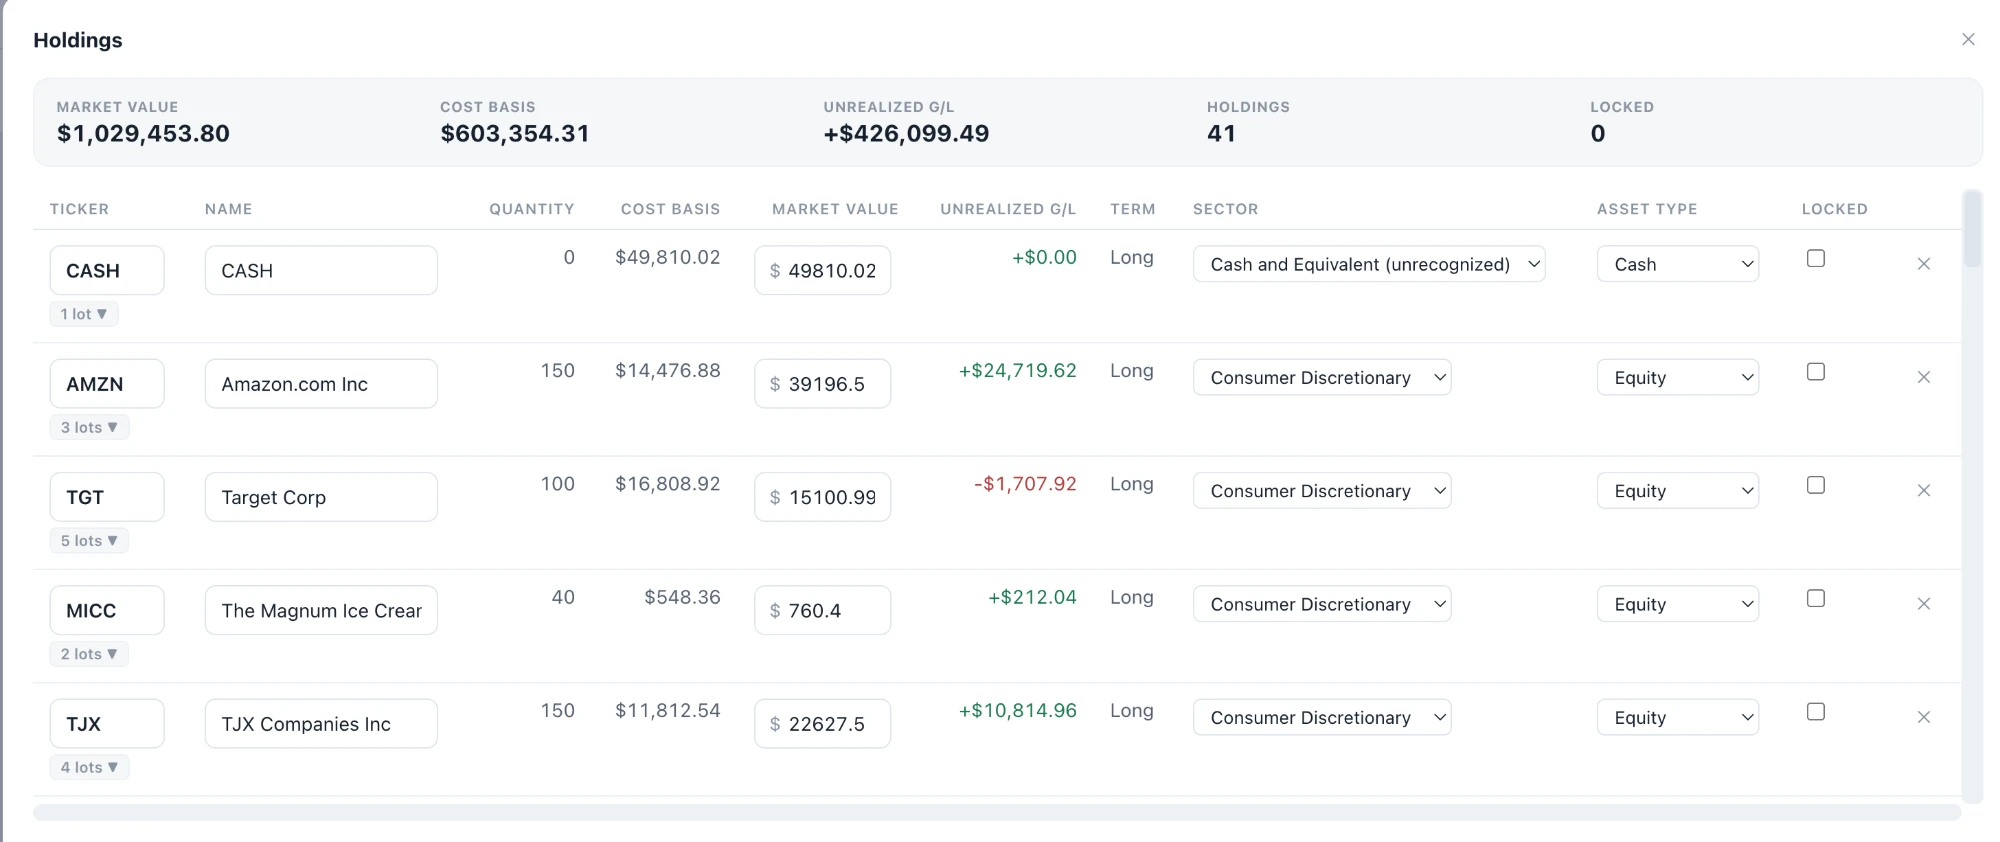Show TGT 5 lots breakdown
Screen dimensions: 2000x842
(x=89, y=540)
